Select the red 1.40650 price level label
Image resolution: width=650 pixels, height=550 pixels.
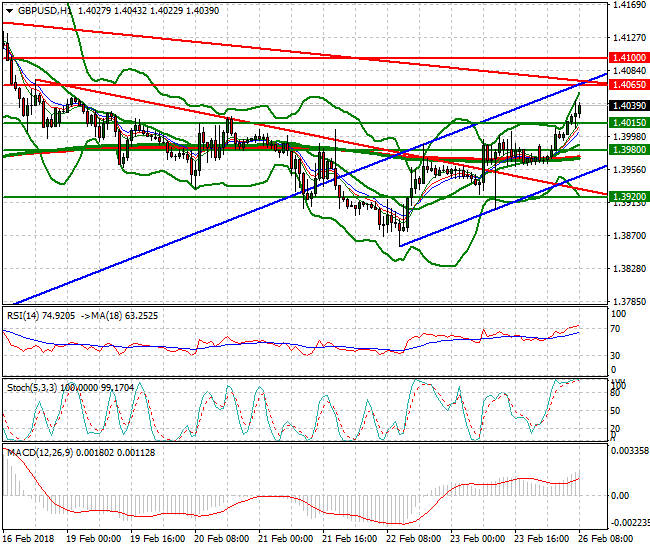[629, 85]
